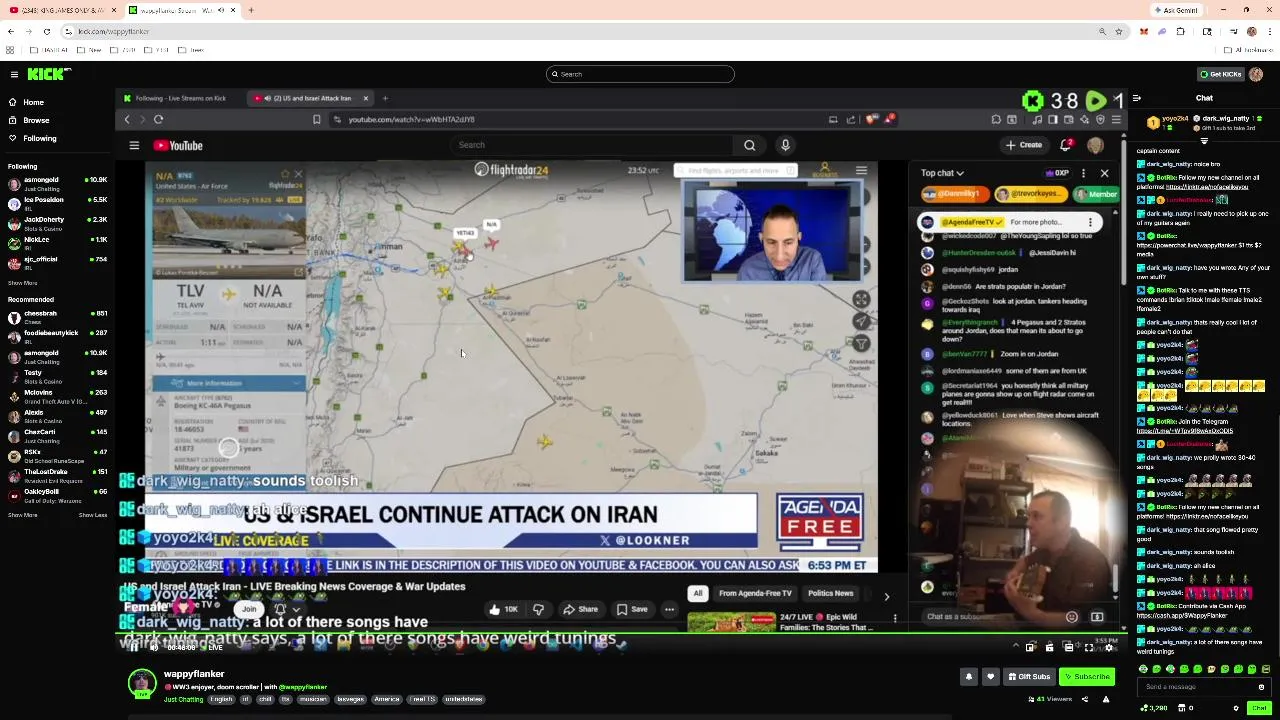Toggle flightradar24 map fullscreen icon
This screenshot has height=720, width=1280.
point(861,299)
